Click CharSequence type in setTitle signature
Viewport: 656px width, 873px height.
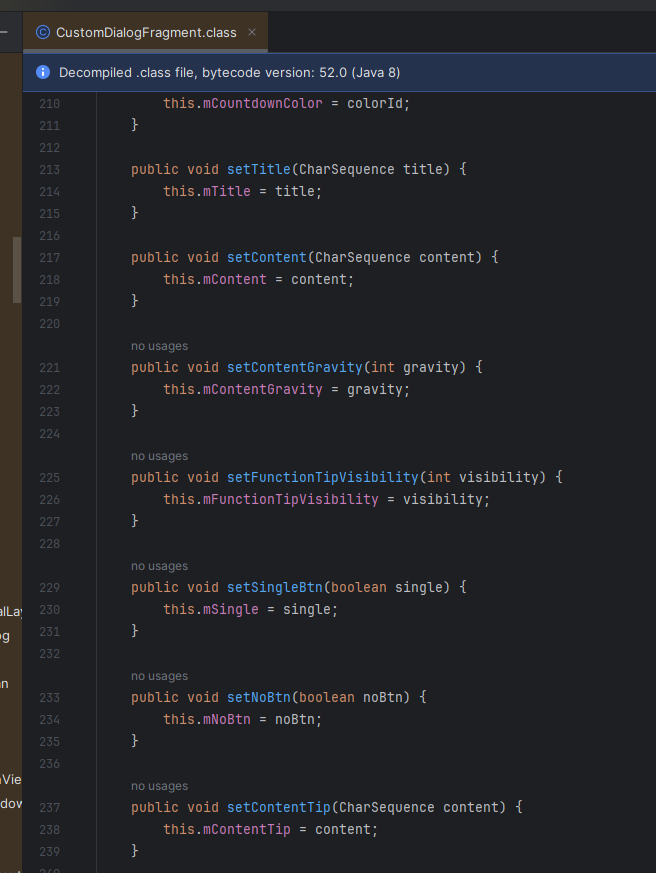click(346, 169)
